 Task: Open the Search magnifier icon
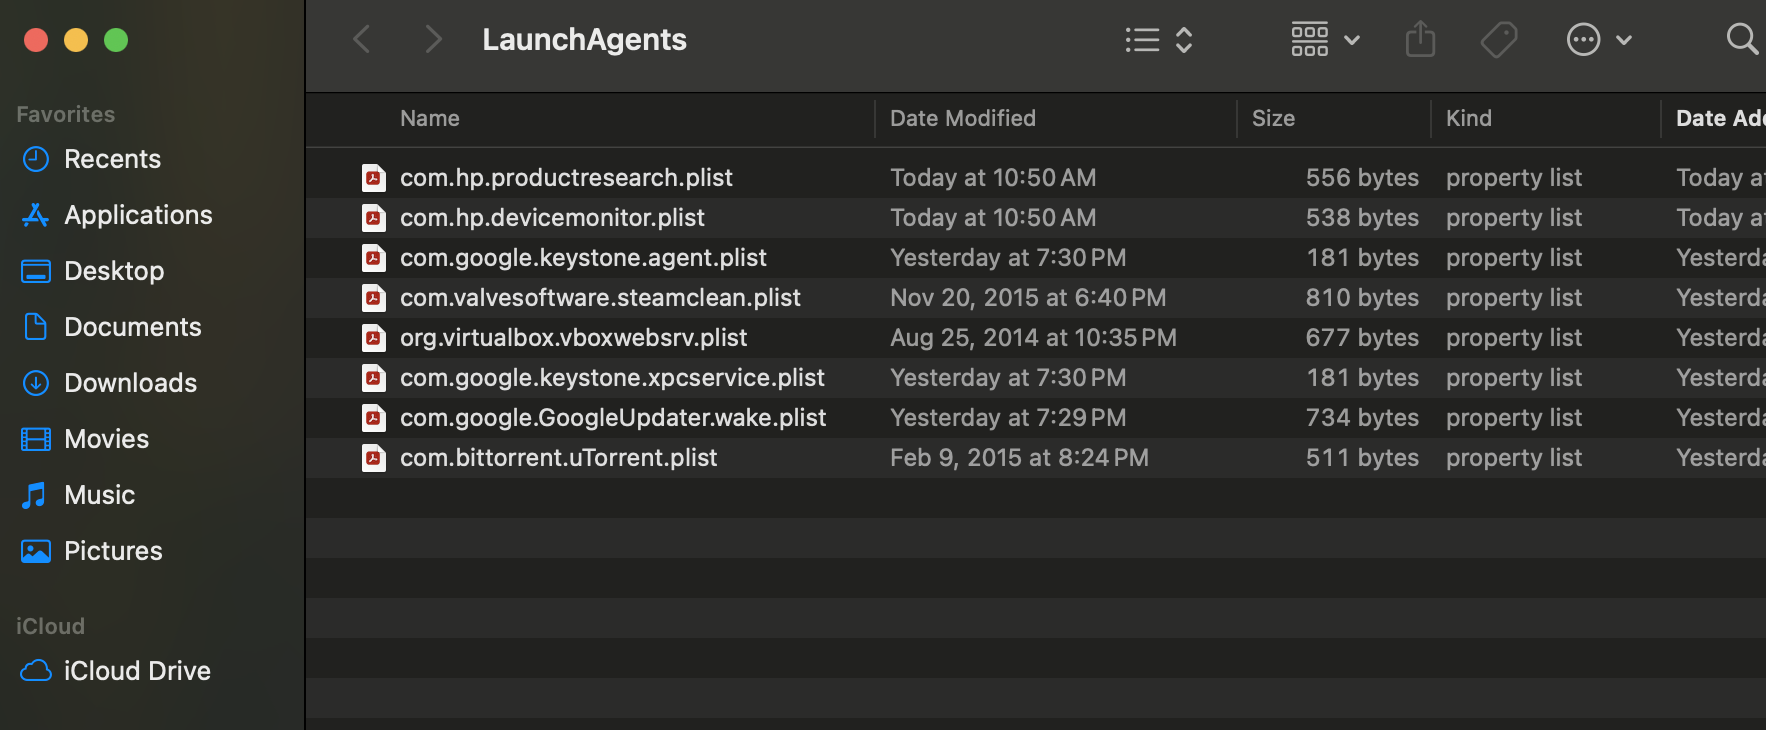(x=1741, y=40)
